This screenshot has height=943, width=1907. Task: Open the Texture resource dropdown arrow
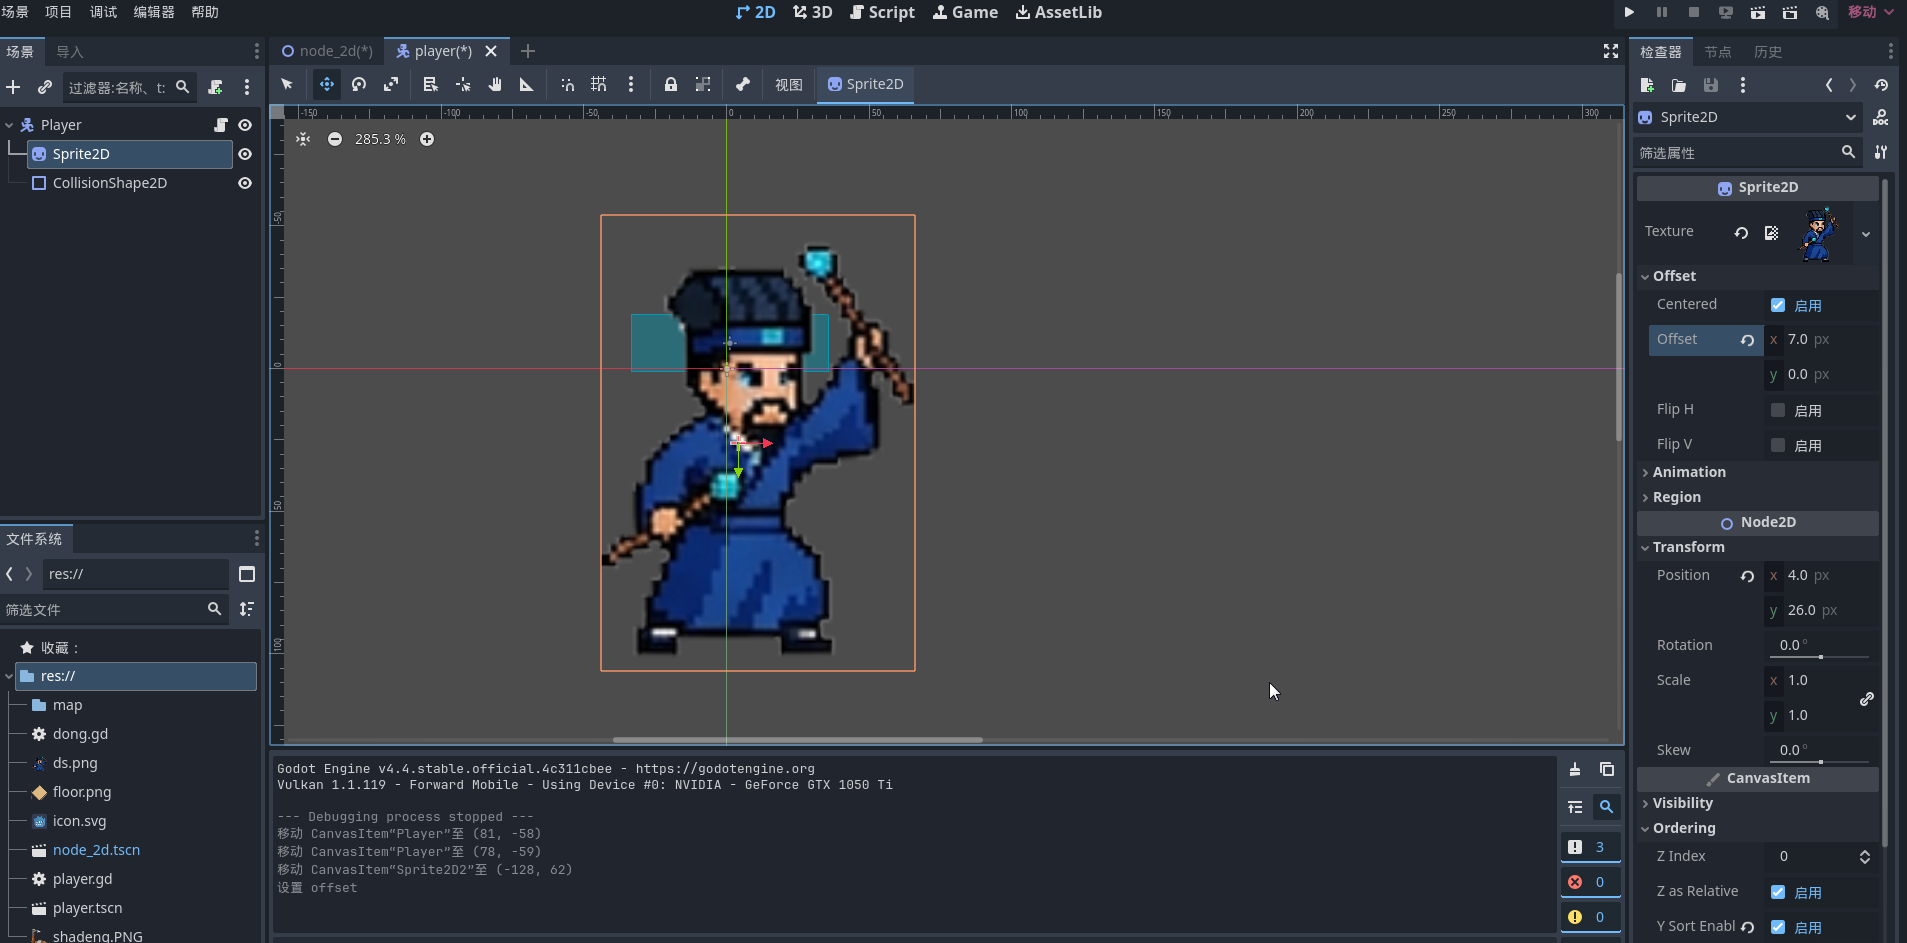click(1865, 234)
